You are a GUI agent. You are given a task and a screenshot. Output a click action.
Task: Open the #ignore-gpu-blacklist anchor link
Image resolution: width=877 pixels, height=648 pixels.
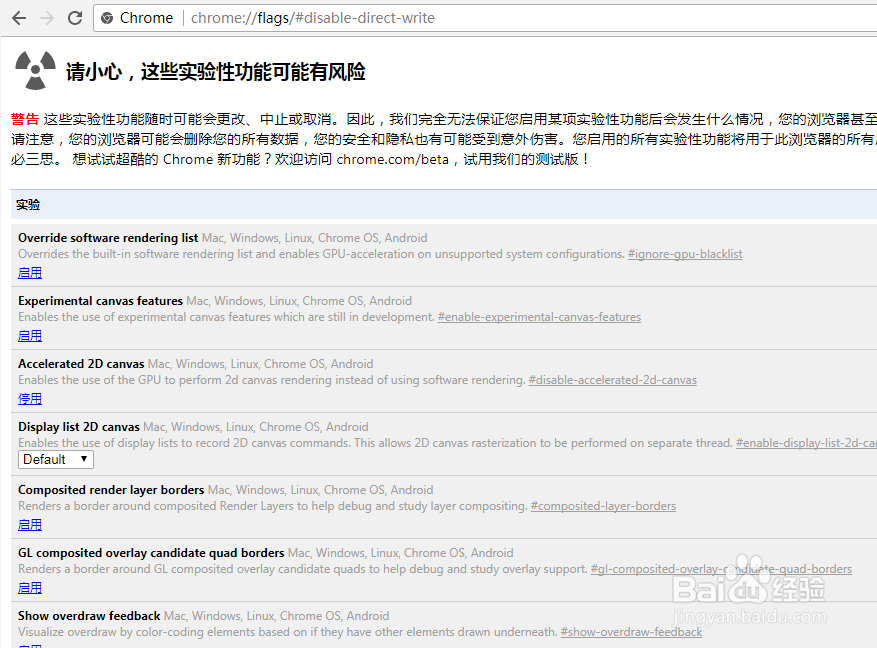(685, 254)
